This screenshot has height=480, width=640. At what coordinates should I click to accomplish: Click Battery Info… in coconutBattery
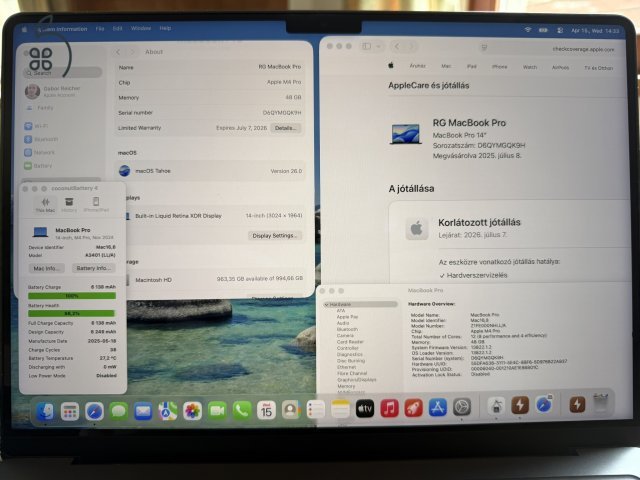pos(93,268)
